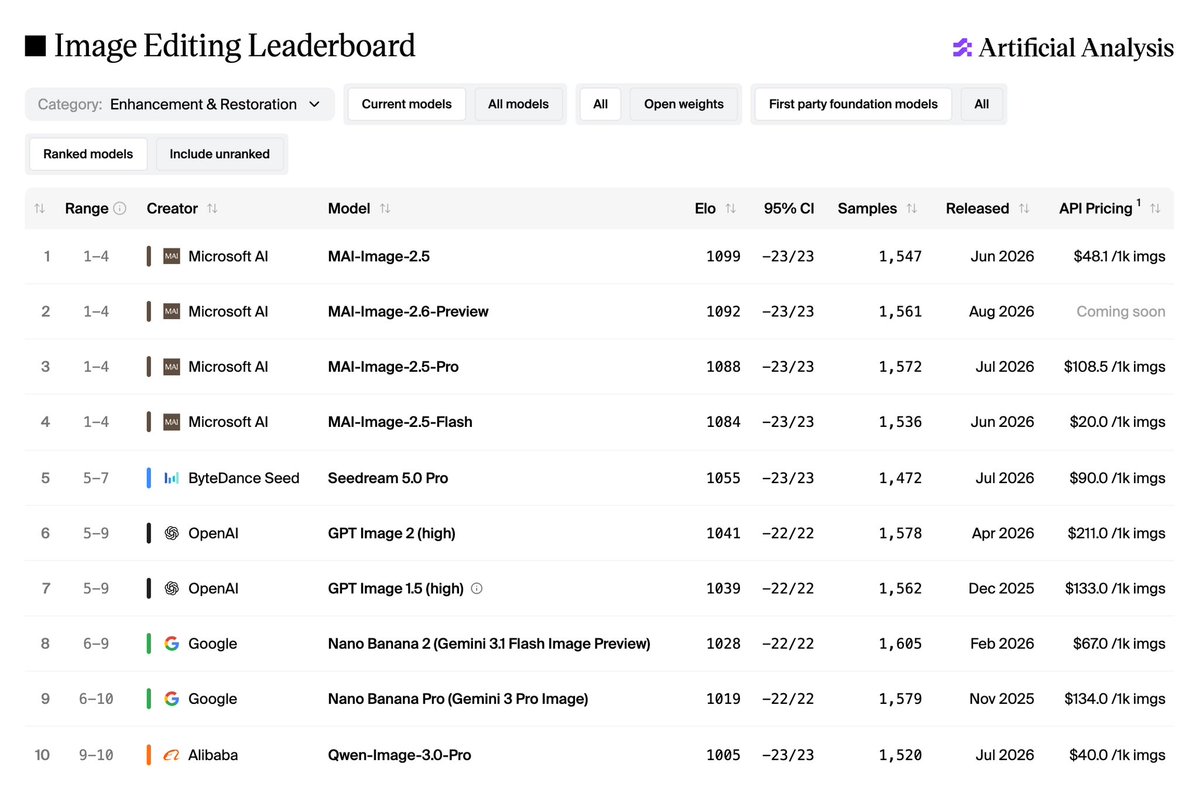Open Nano Banana 2 (Gemini 3.1 Flash Image Preview)
Screen dimensions: 1199x807
[489, 643]
